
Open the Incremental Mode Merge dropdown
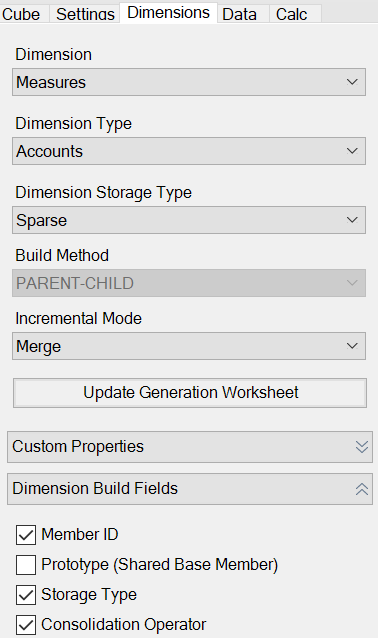coord(189,346)
